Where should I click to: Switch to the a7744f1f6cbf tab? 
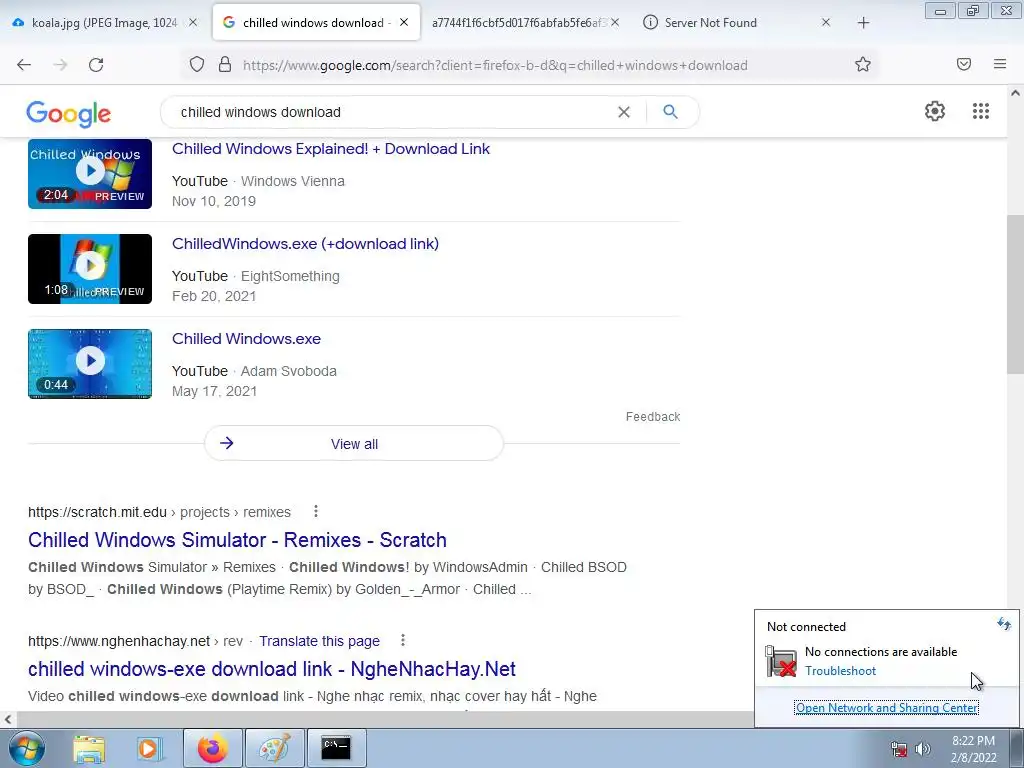[x=519, y=23]
